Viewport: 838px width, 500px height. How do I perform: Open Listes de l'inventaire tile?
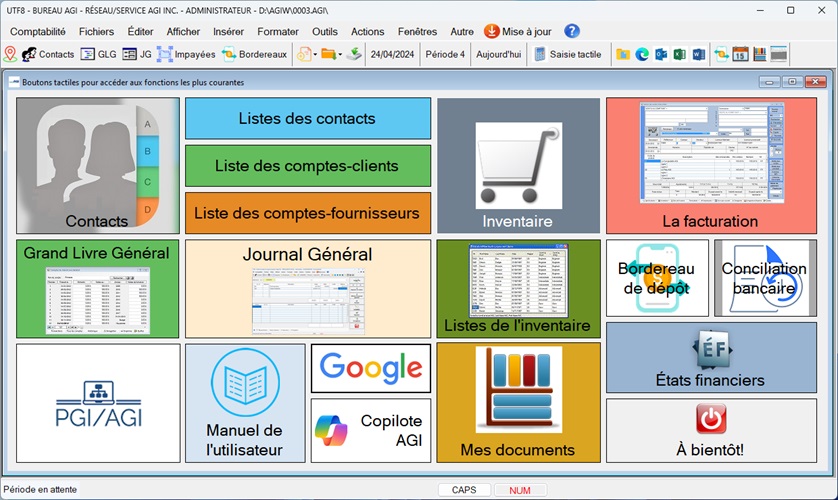[518, 288]
